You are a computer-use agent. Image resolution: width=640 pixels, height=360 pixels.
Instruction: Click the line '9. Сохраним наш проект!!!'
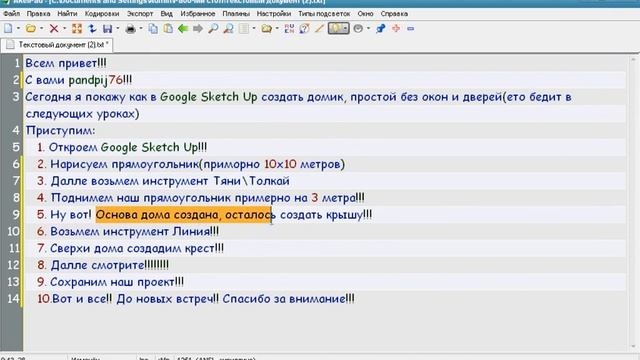tap(110, 282)
